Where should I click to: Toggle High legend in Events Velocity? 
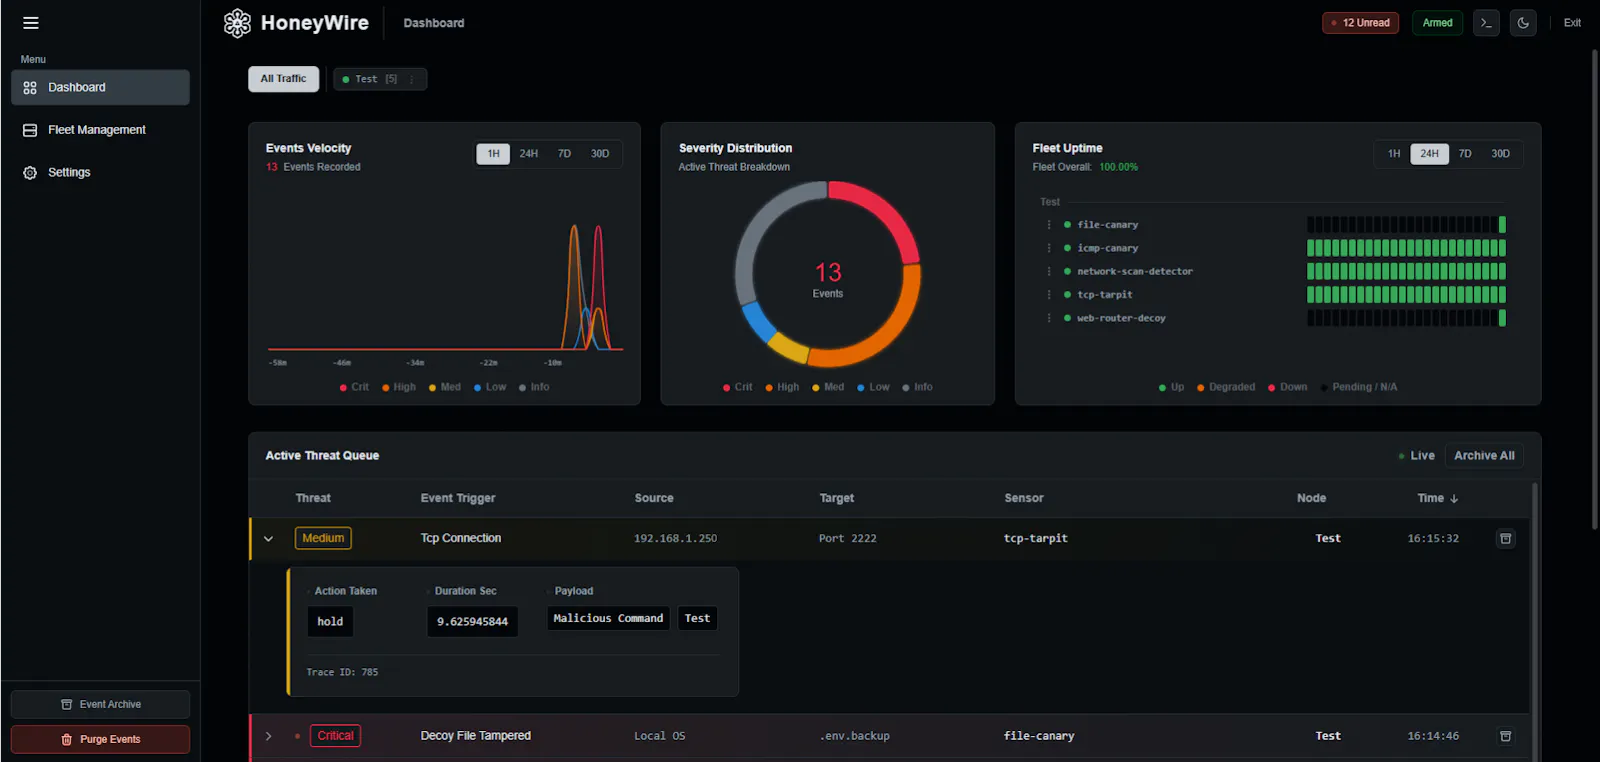tap(399, 387)
